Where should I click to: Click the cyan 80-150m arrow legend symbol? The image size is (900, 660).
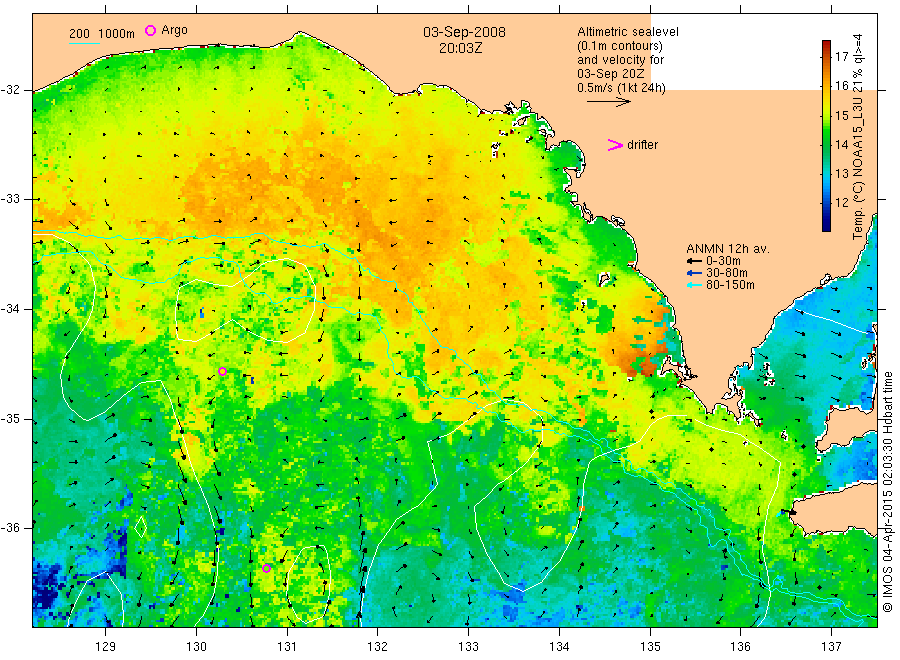tap(695, 285)
